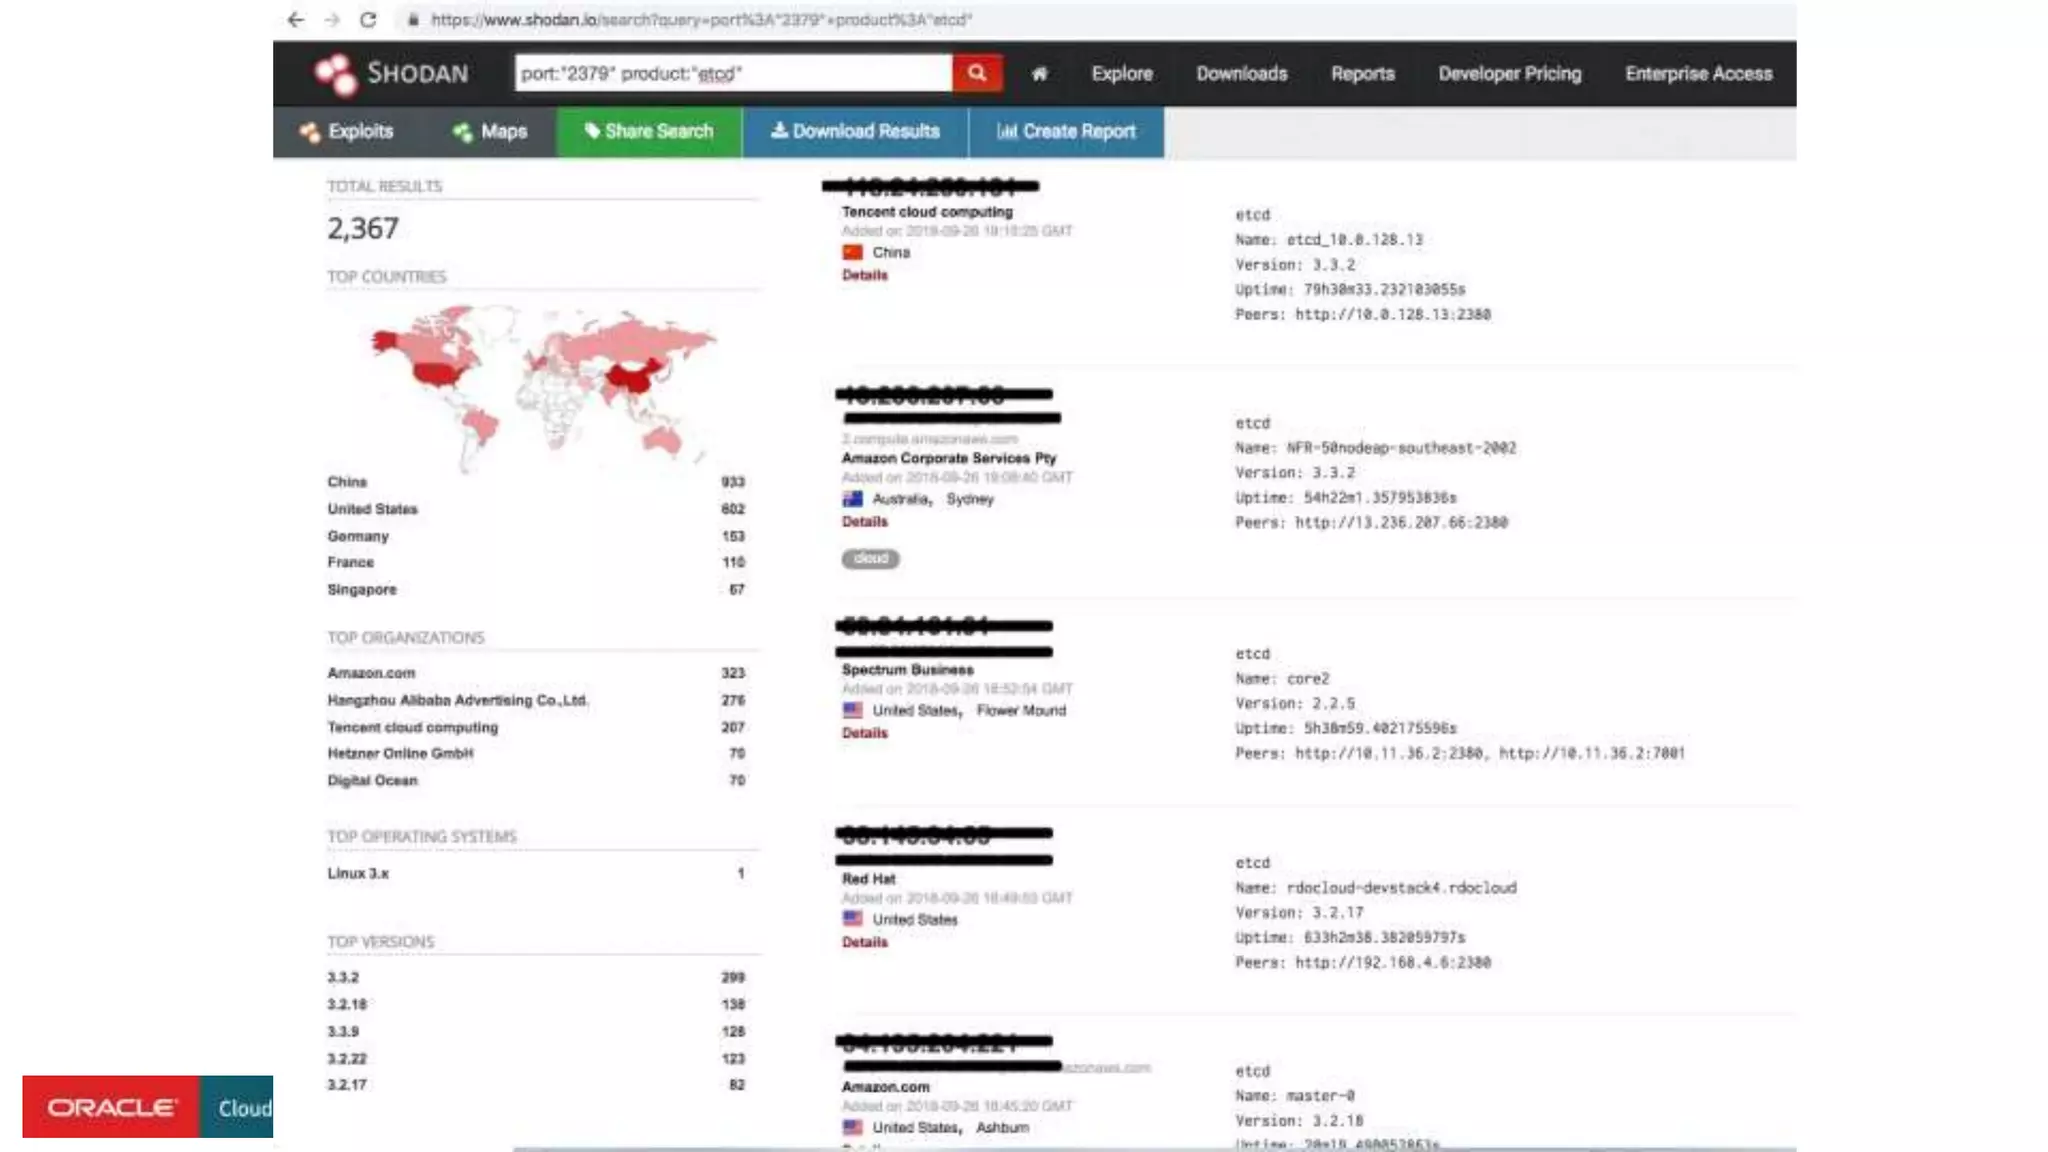This screenshot has width=2048, height=1152.
Task: Click the browser reload icon
Action: (x=368, y=19)
